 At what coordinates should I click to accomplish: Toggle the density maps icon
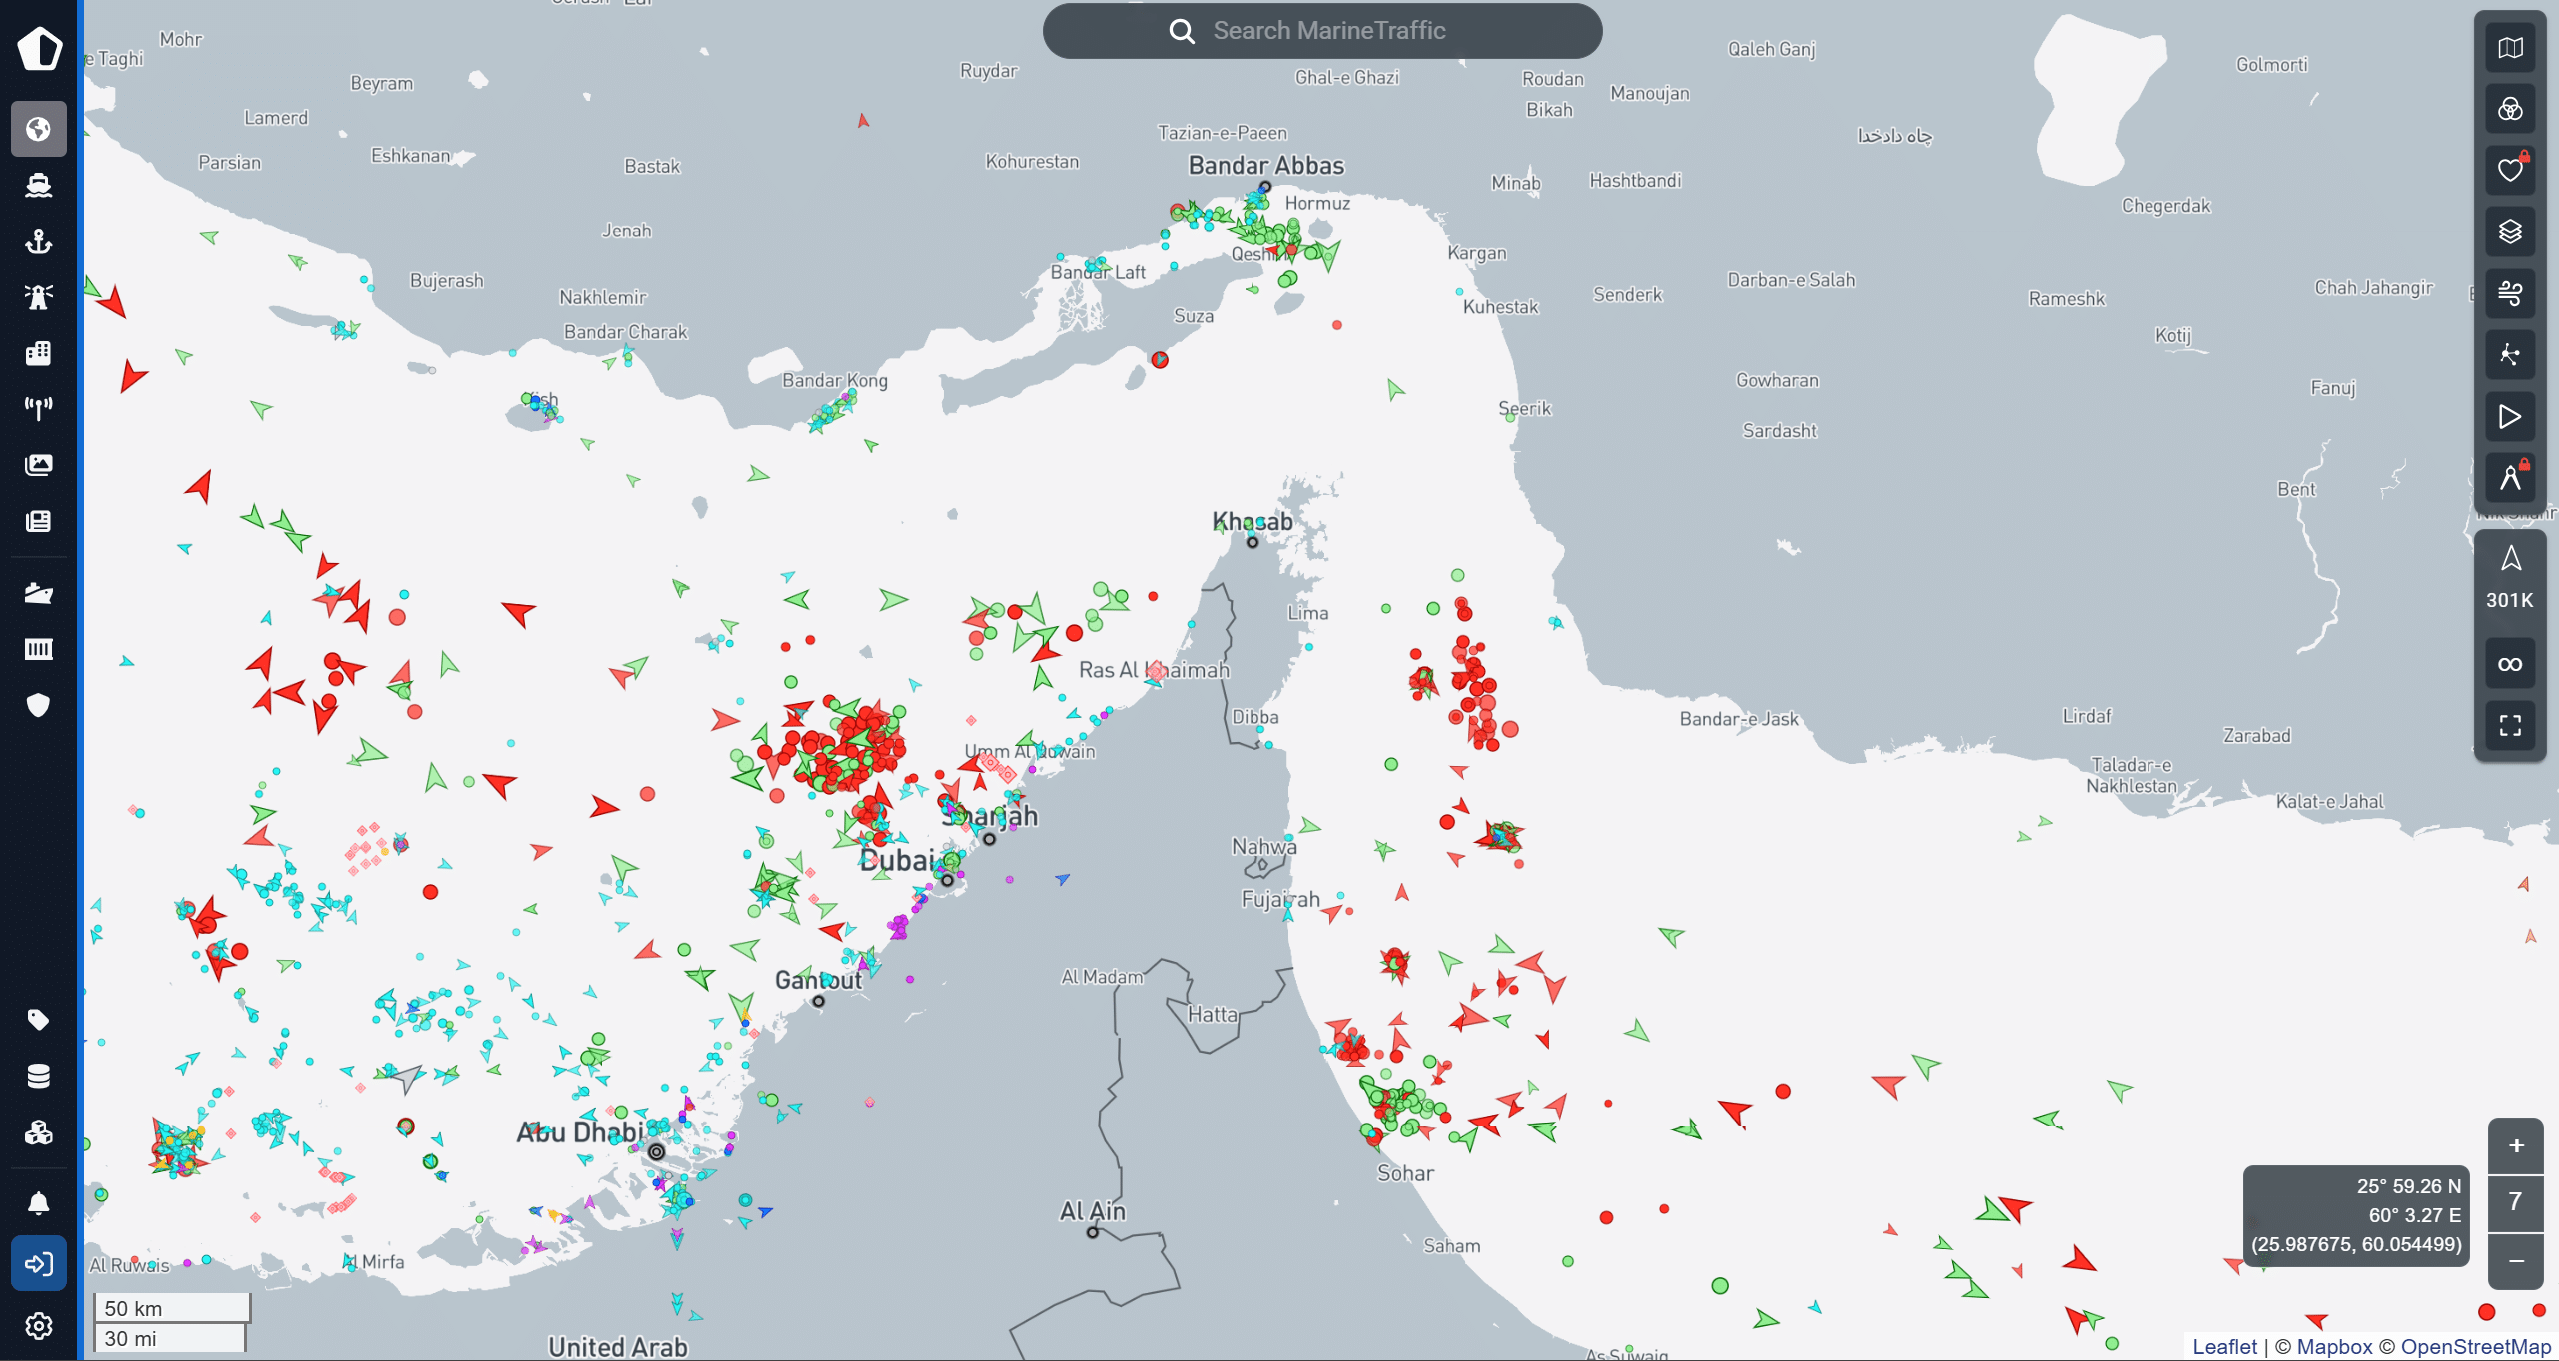tap(2510, 355)
